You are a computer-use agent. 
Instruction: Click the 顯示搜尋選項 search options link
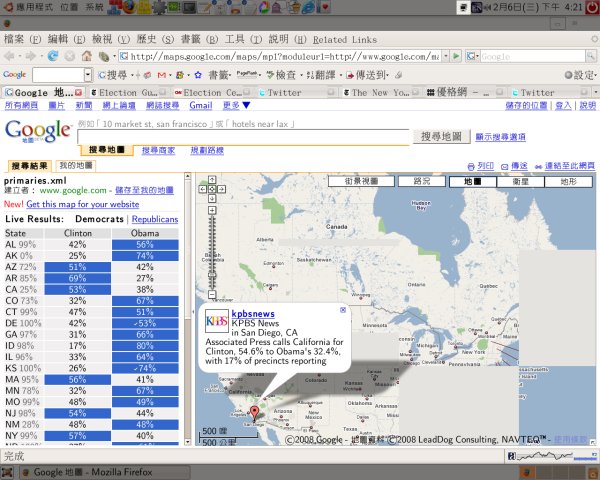[x=500, y=137]
